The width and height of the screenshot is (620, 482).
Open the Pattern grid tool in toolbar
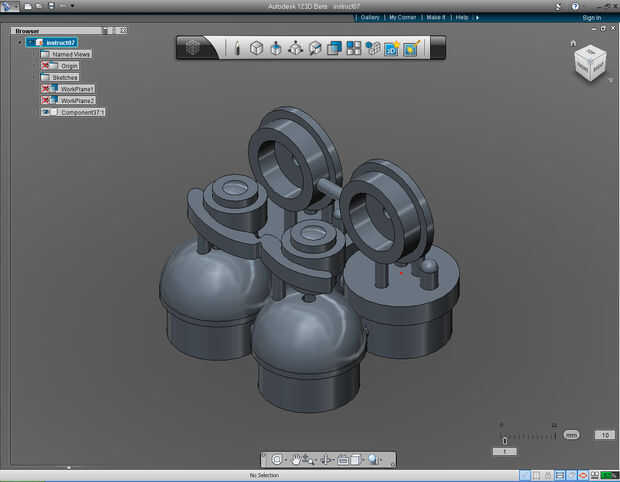point(353,48)
